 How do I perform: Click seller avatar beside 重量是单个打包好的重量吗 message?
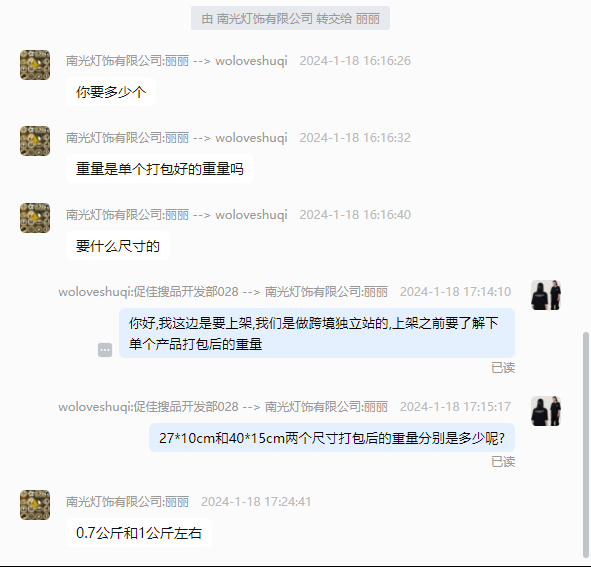(x=35, y=141)
